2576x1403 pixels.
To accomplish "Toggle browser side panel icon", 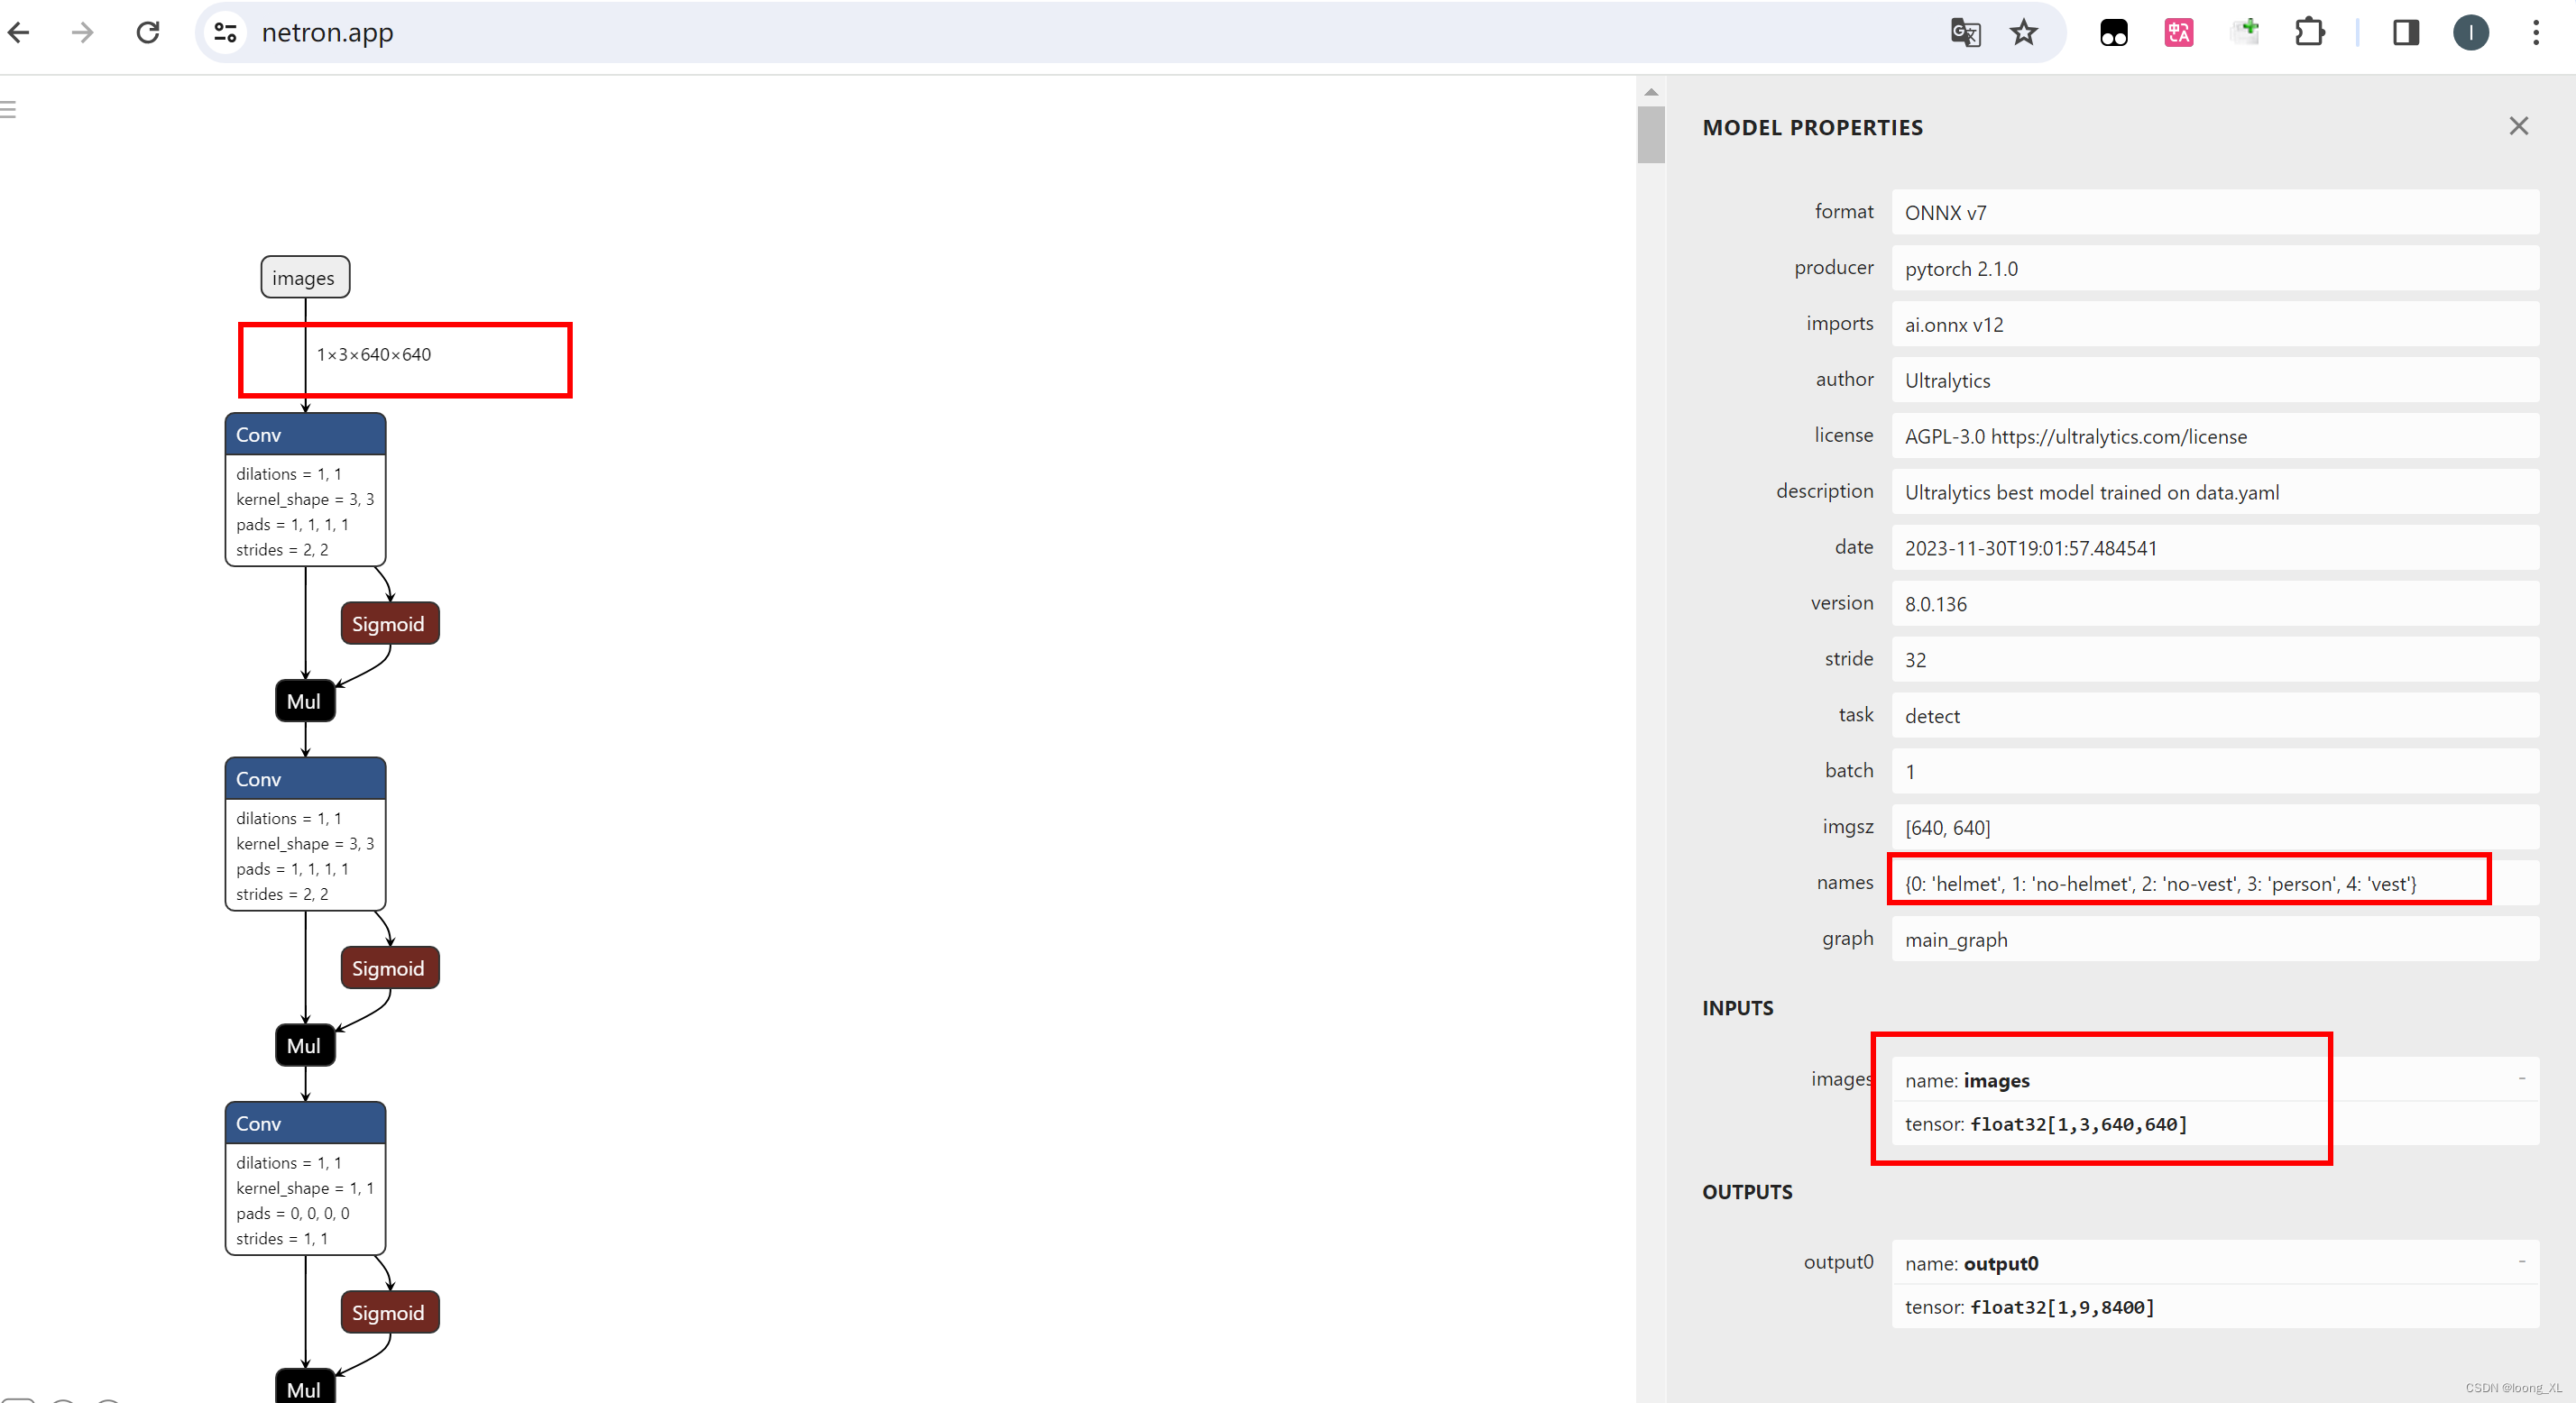I will click(x=2405, y=33).
